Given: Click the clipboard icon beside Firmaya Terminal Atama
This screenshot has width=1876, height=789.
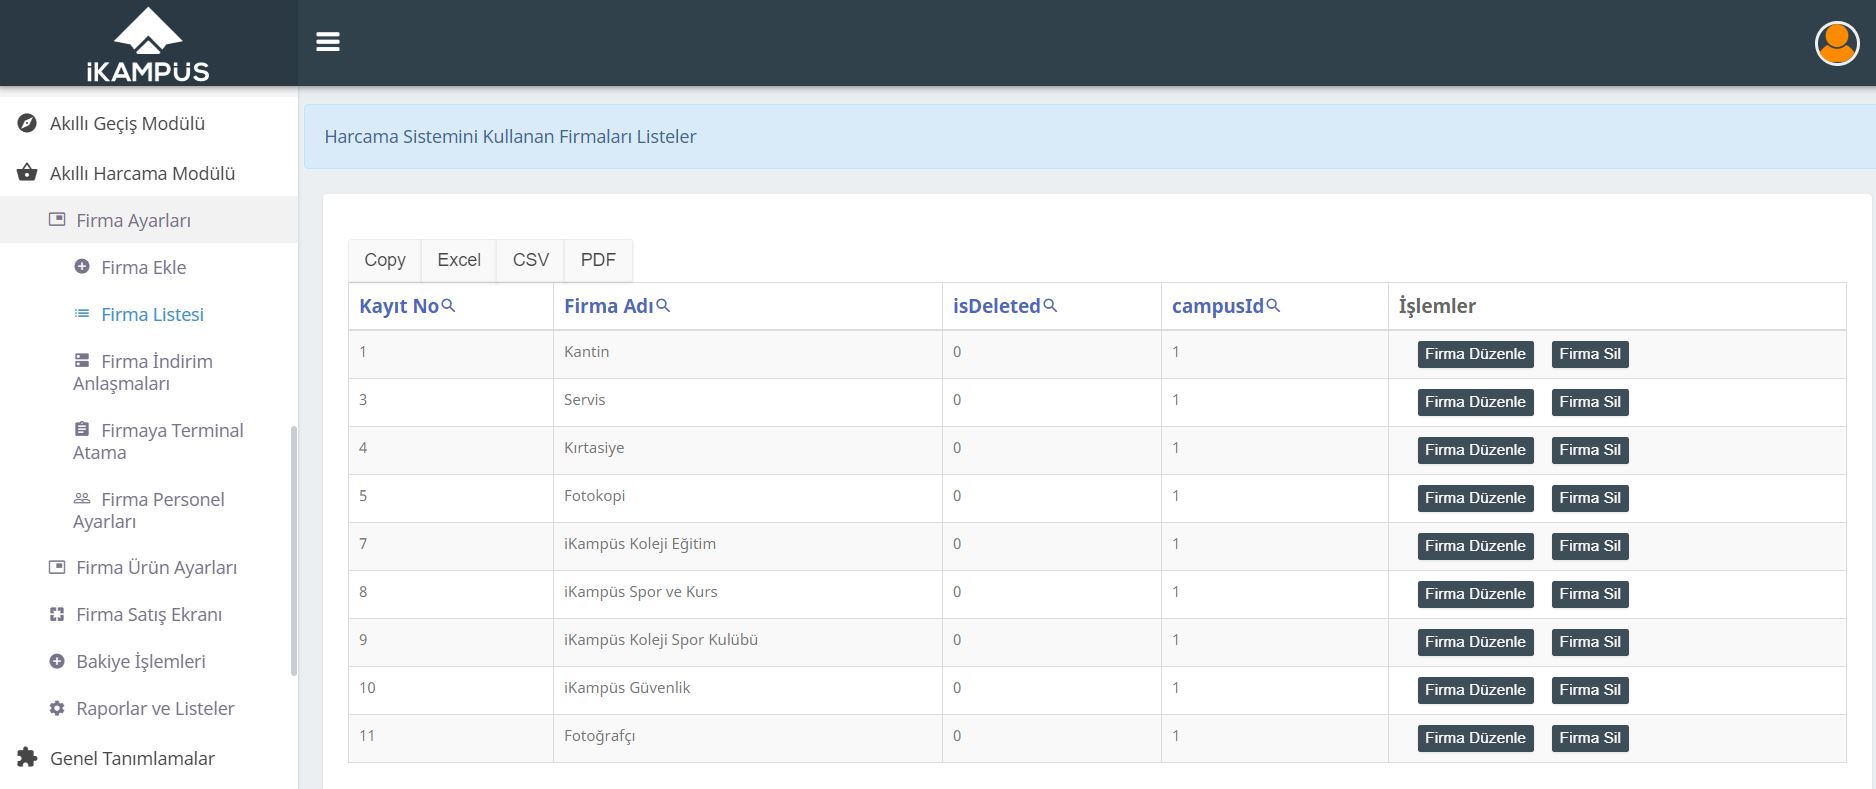Looking at the screenshot, I should click(82, 429).
